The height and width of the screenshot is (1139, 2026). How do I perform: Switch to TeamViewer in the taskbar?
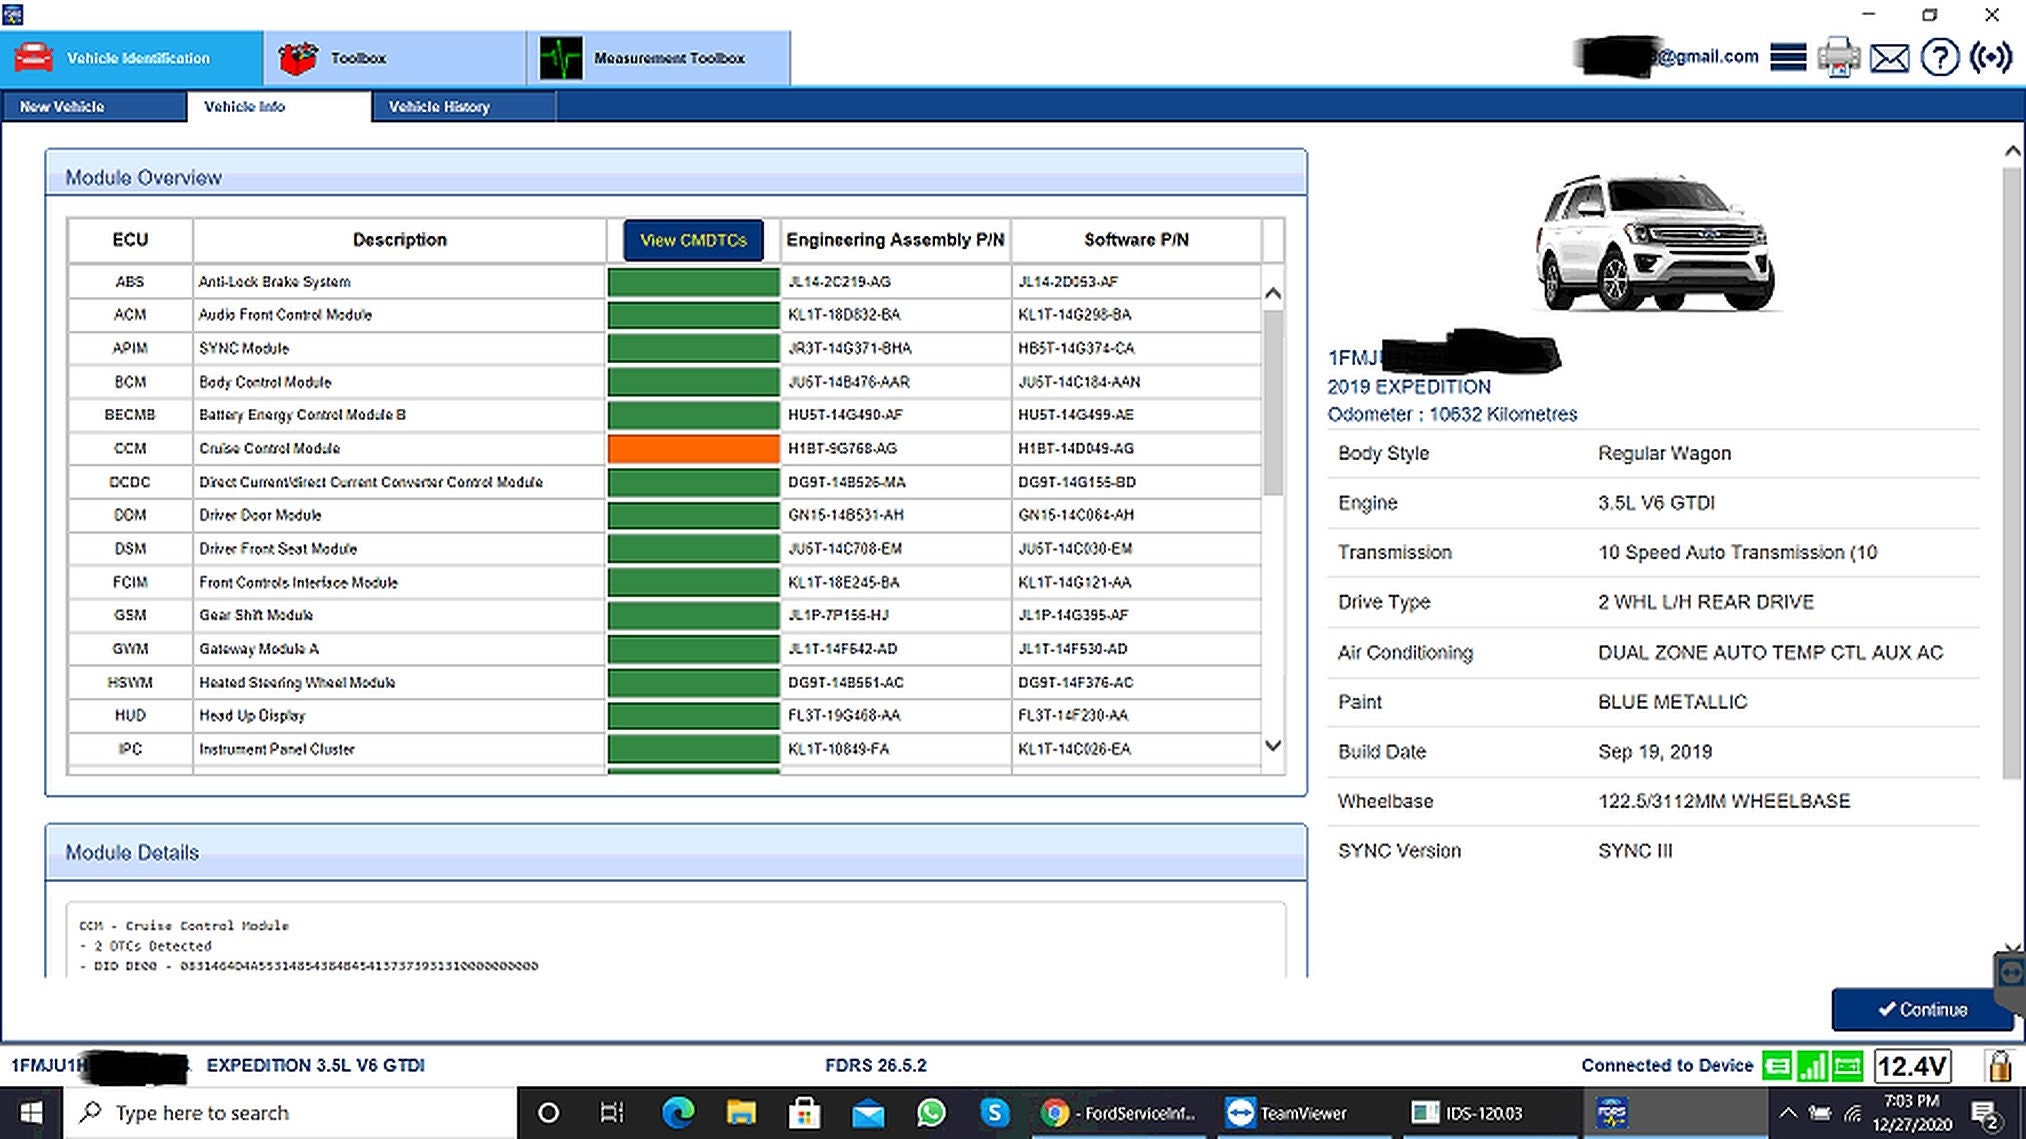pyautogui.click(x=1304, y=1113)
